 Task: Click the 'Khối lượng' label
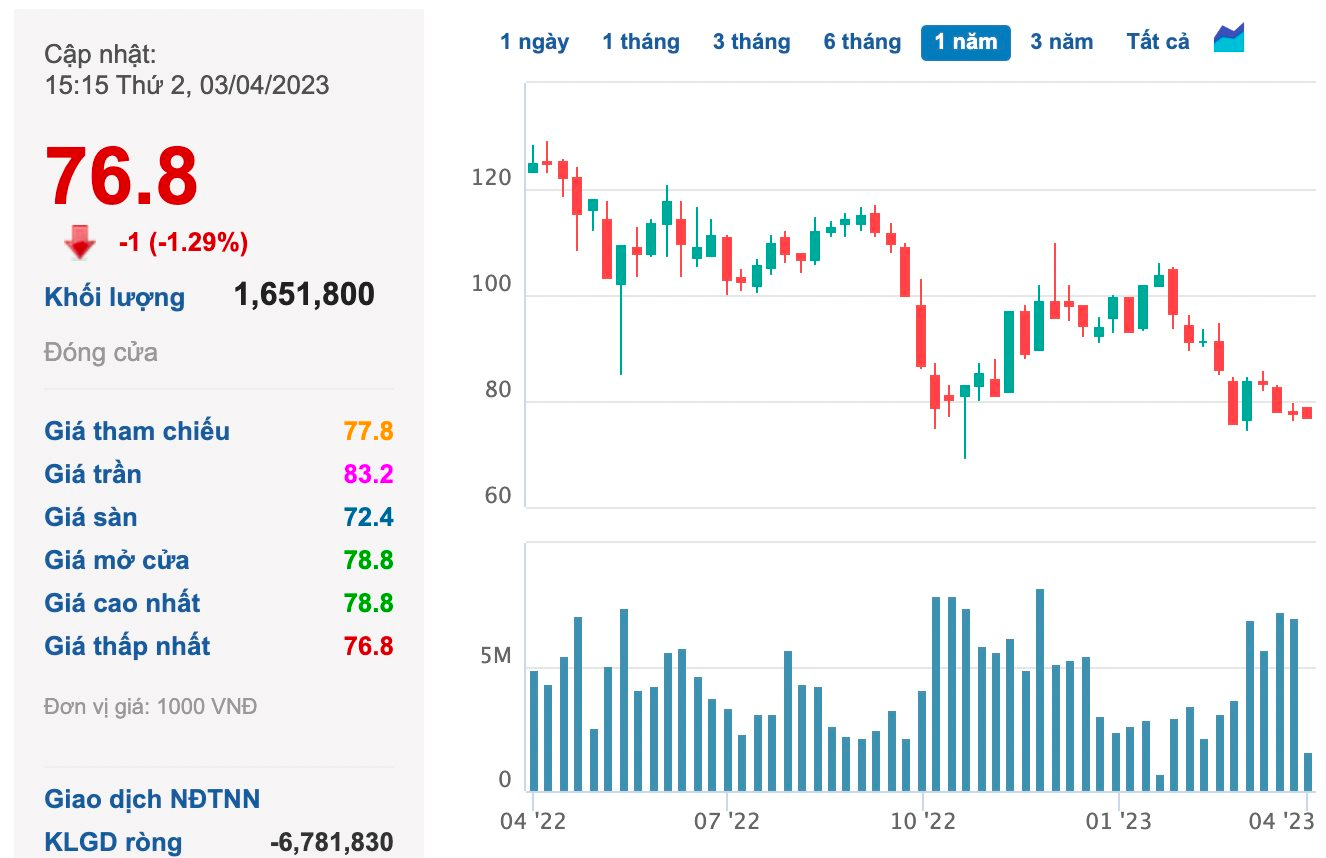click(x=115, y=297)
